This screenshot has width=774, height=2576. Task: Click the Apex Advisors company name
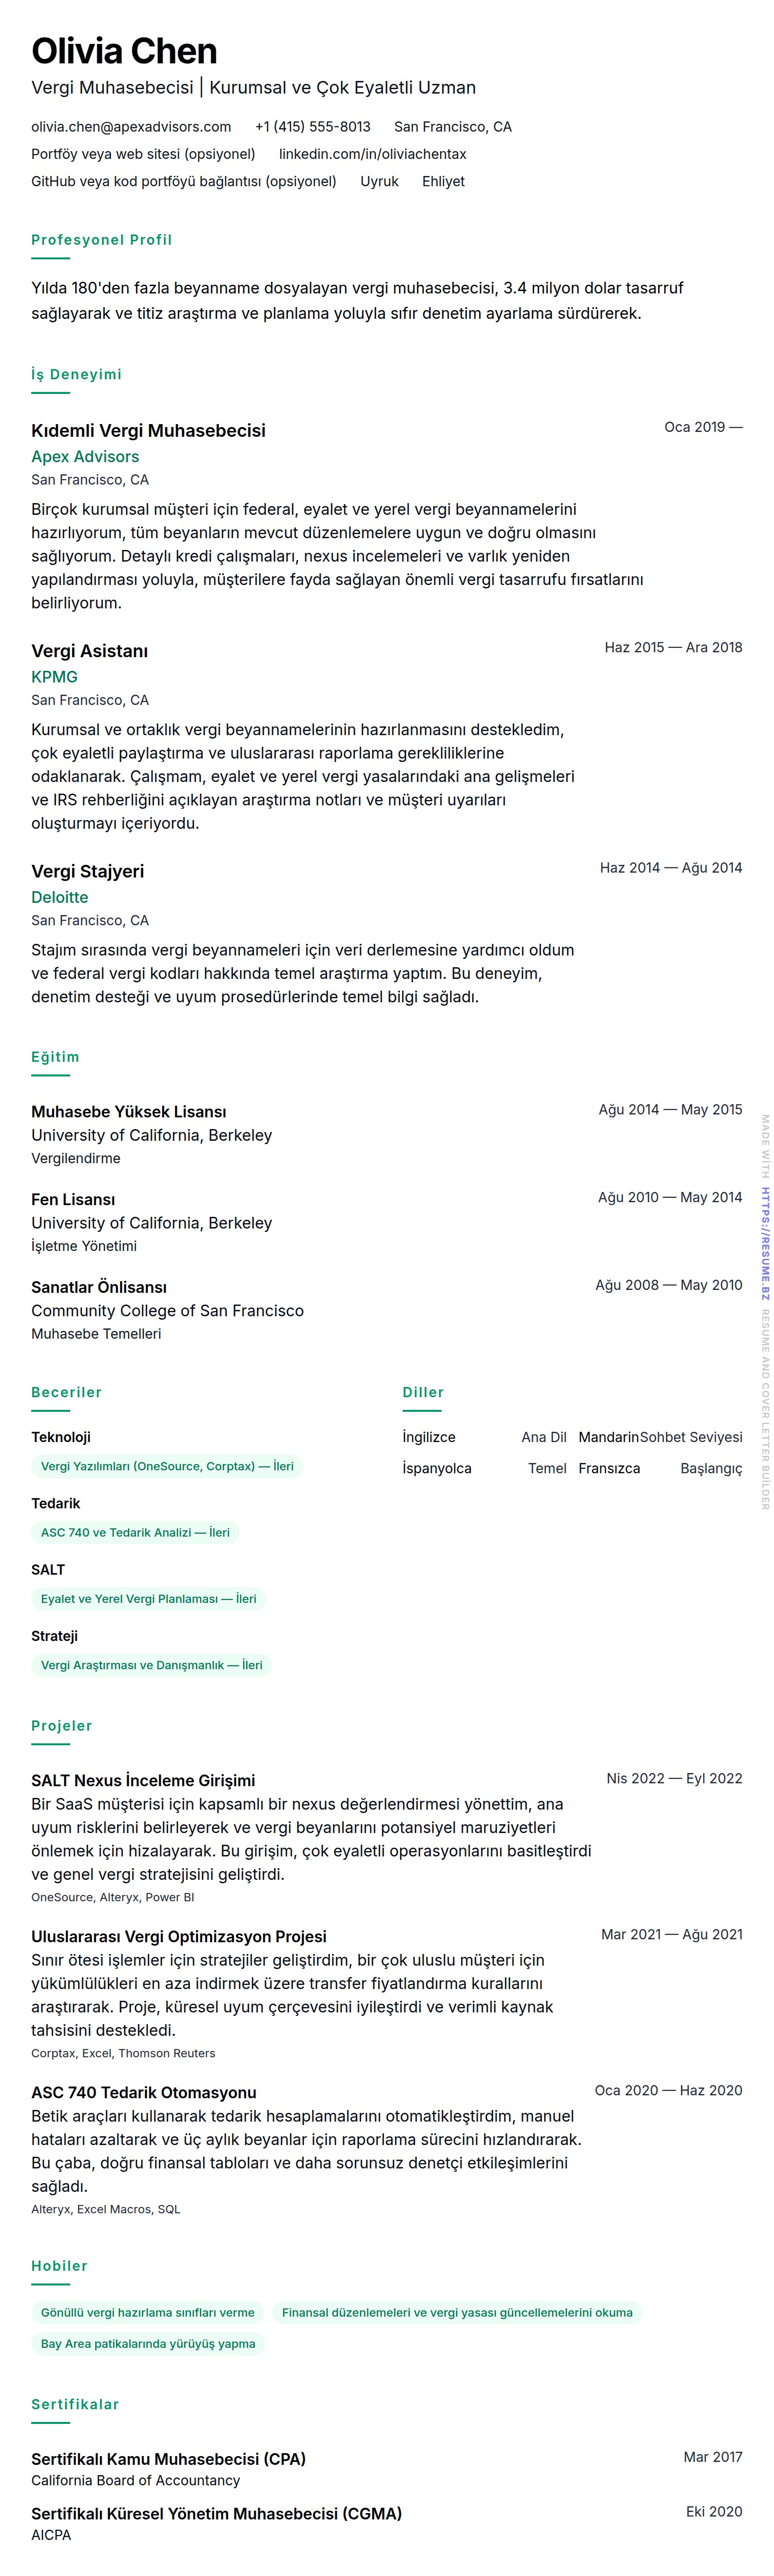click(x=85, y=457)
